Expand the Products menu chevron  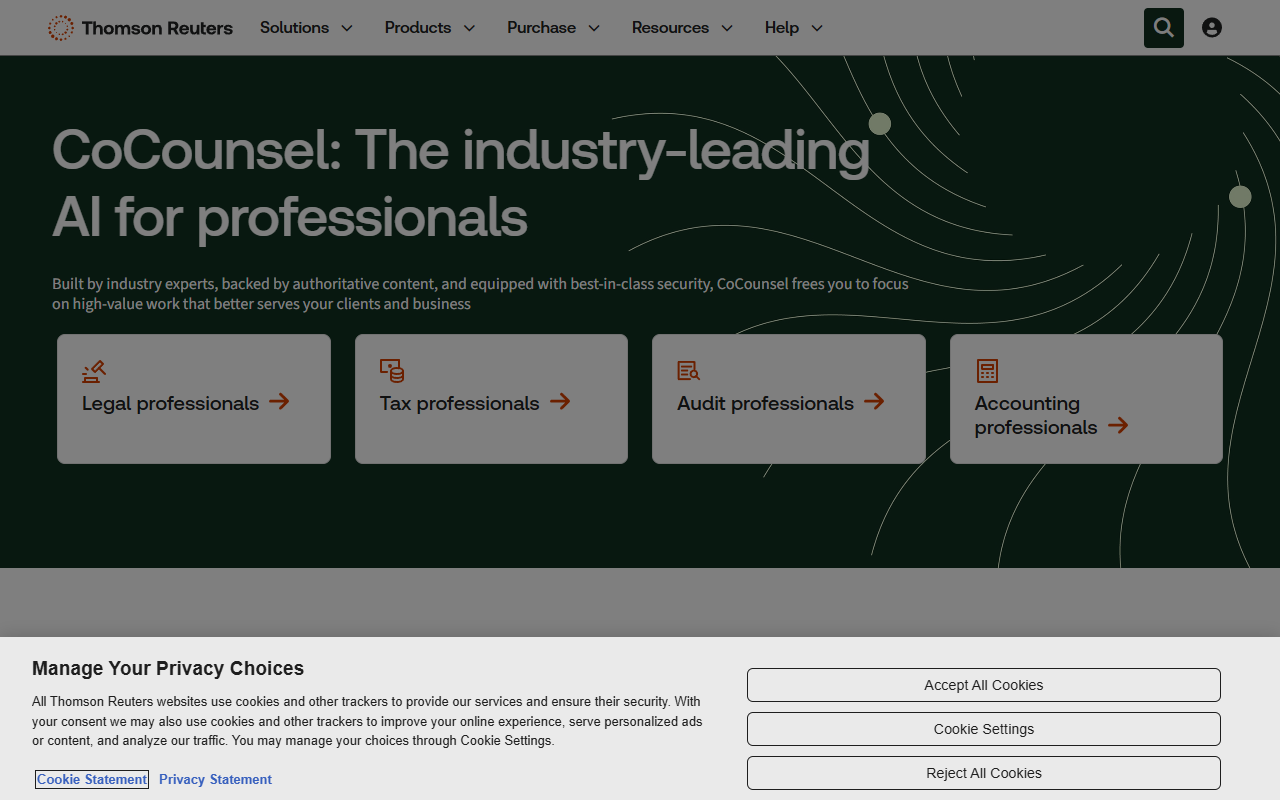coord(469,28)
